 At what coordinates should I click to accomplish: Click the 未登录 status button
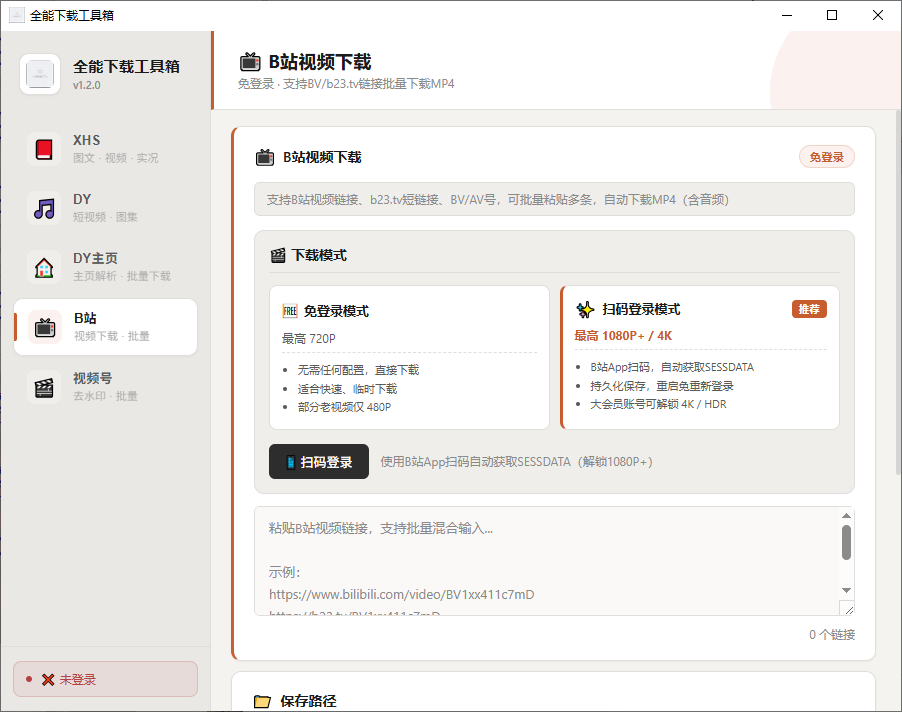pyautogui.click(x=106, y=679)
